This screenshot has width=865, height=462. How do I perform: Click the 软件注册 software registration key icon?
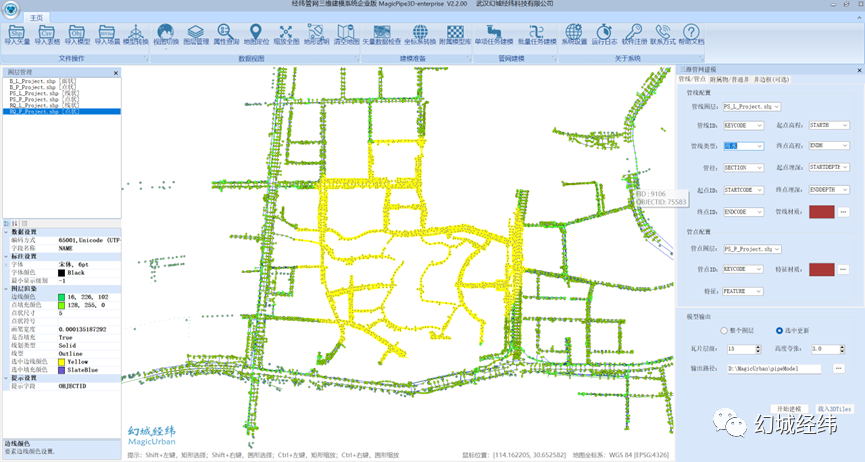point(634,34)
